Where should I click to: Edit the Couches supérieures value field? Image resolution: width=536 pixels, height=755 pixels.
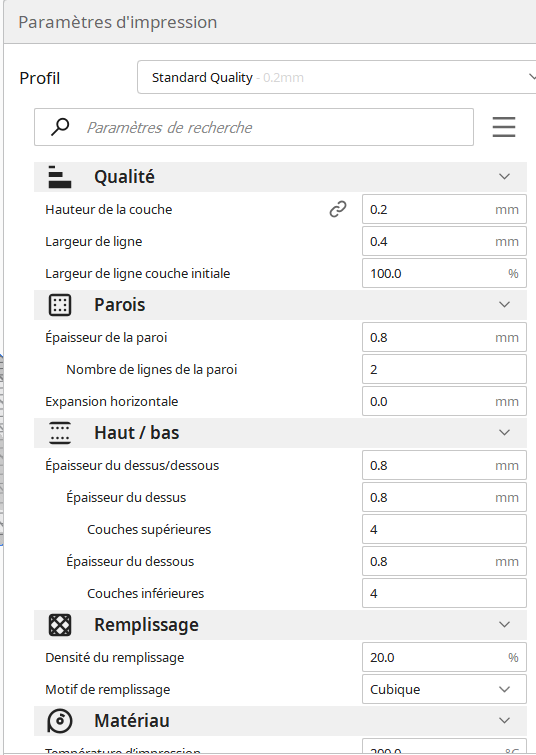click(x=444, y=529)
